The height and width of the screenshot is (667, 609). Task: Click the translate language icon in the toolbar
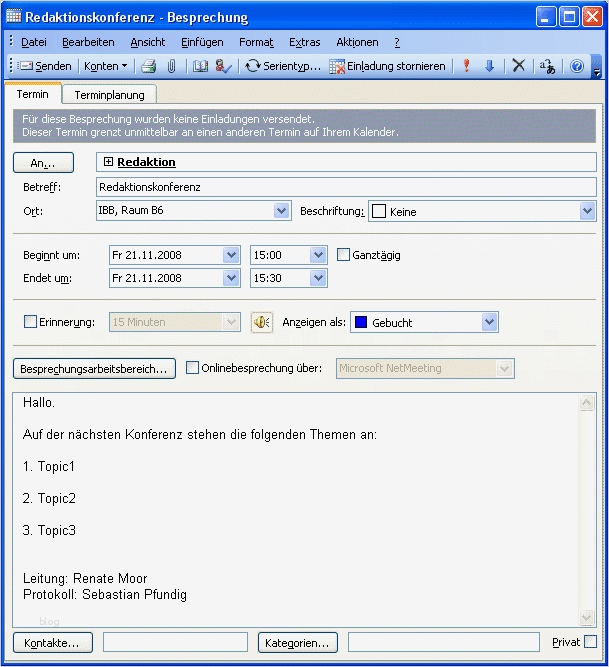point(547,66)
